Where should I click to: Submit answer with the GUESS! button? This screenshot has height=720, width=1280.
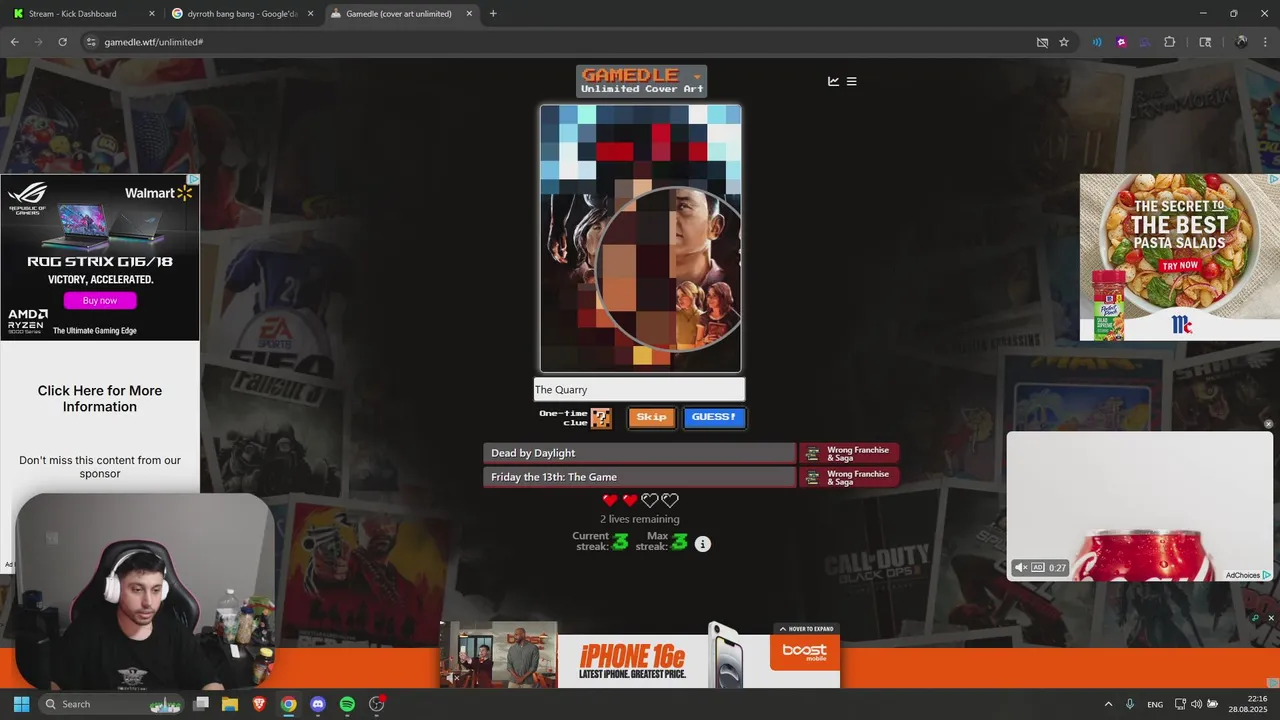point(714,417)
